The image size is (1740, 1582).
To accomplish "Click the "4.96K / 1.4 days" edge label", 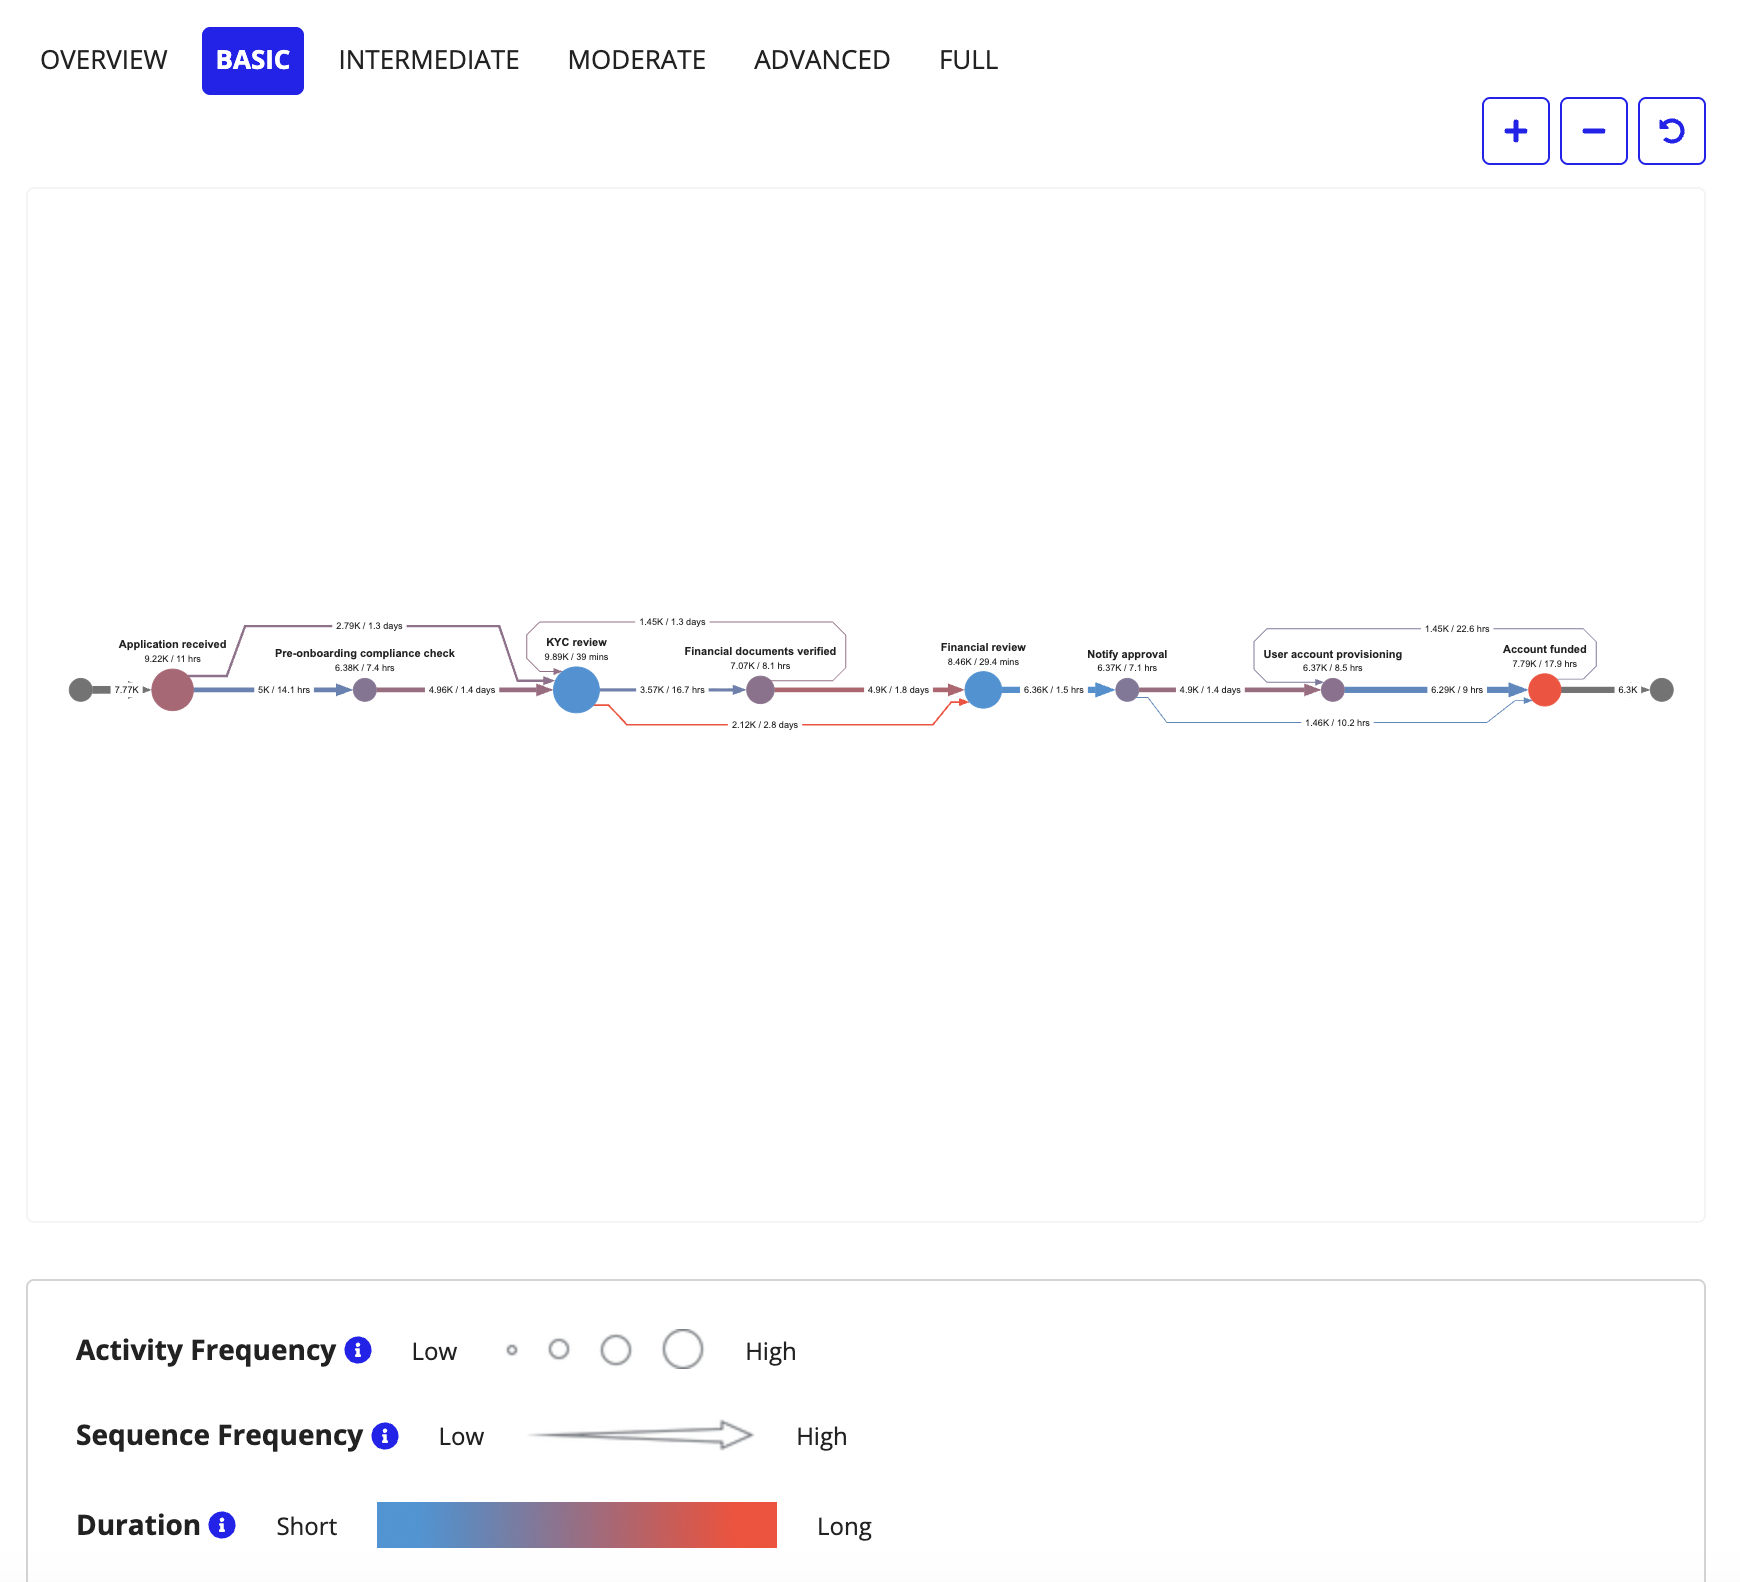I will click(x=462, y=690).
